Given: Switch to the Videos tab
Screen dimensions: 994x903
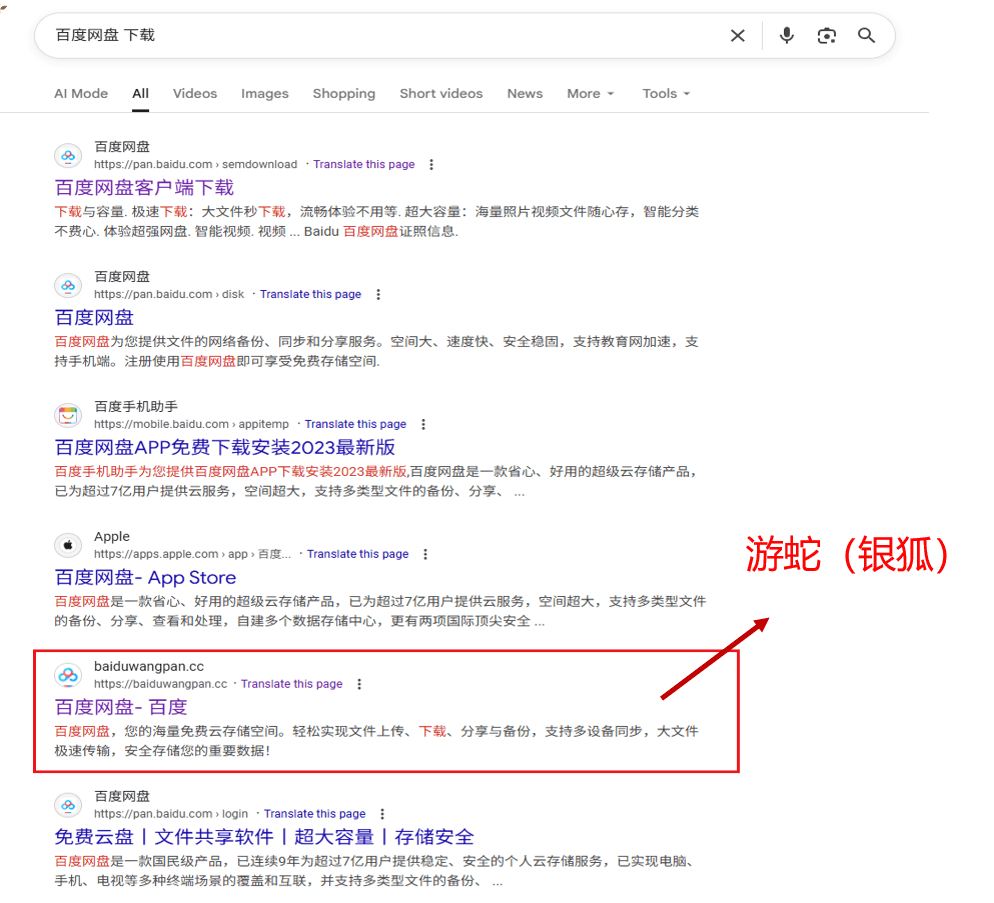Looking at the screenshot, I should pyautogui.click(x=194, y=94).
